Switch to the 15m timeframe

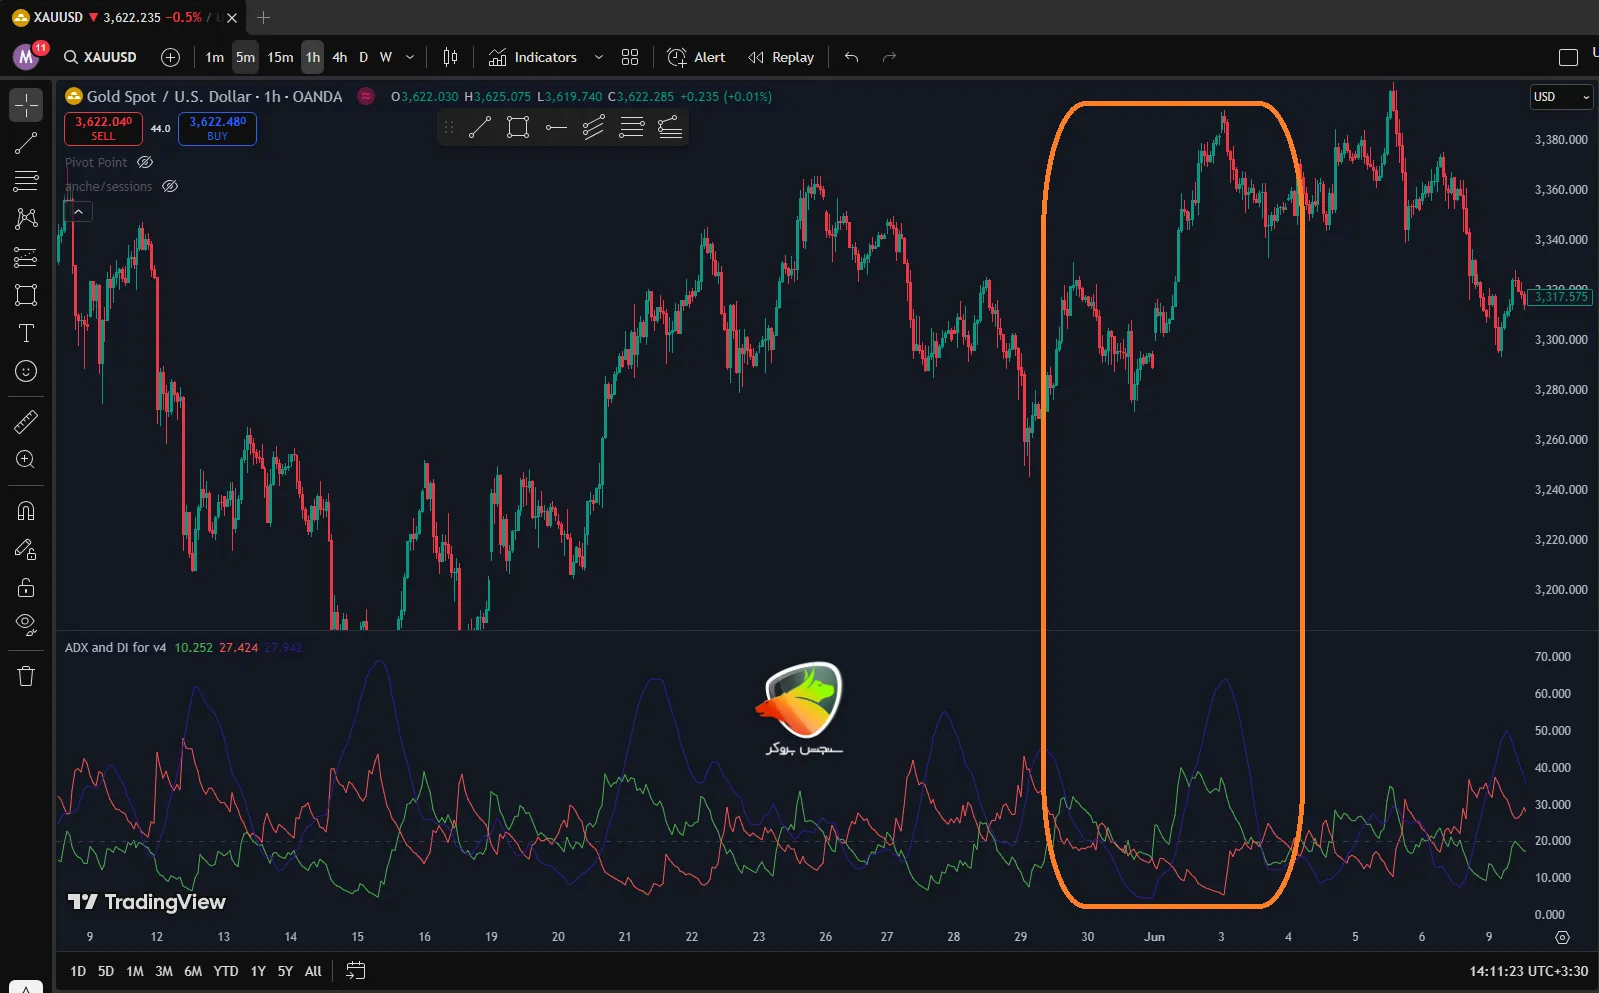(280, 57)
